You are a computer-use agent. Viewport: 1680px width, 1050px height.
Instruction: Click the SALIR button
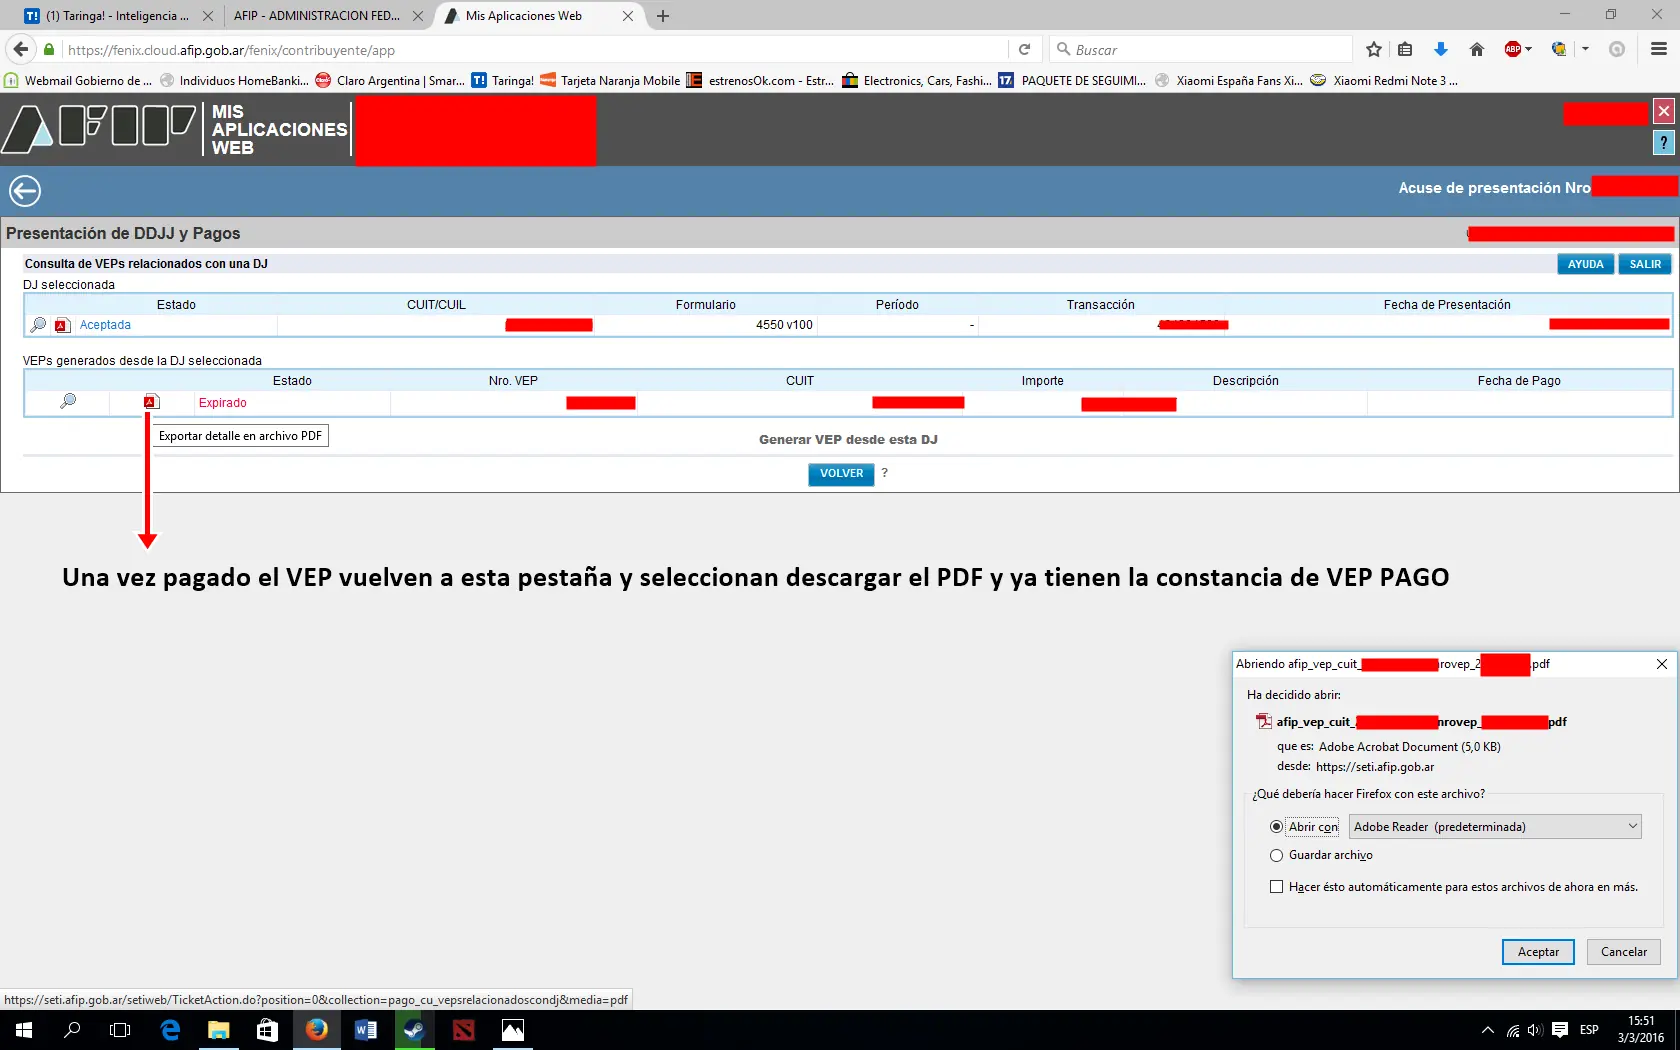[1645, 264]
